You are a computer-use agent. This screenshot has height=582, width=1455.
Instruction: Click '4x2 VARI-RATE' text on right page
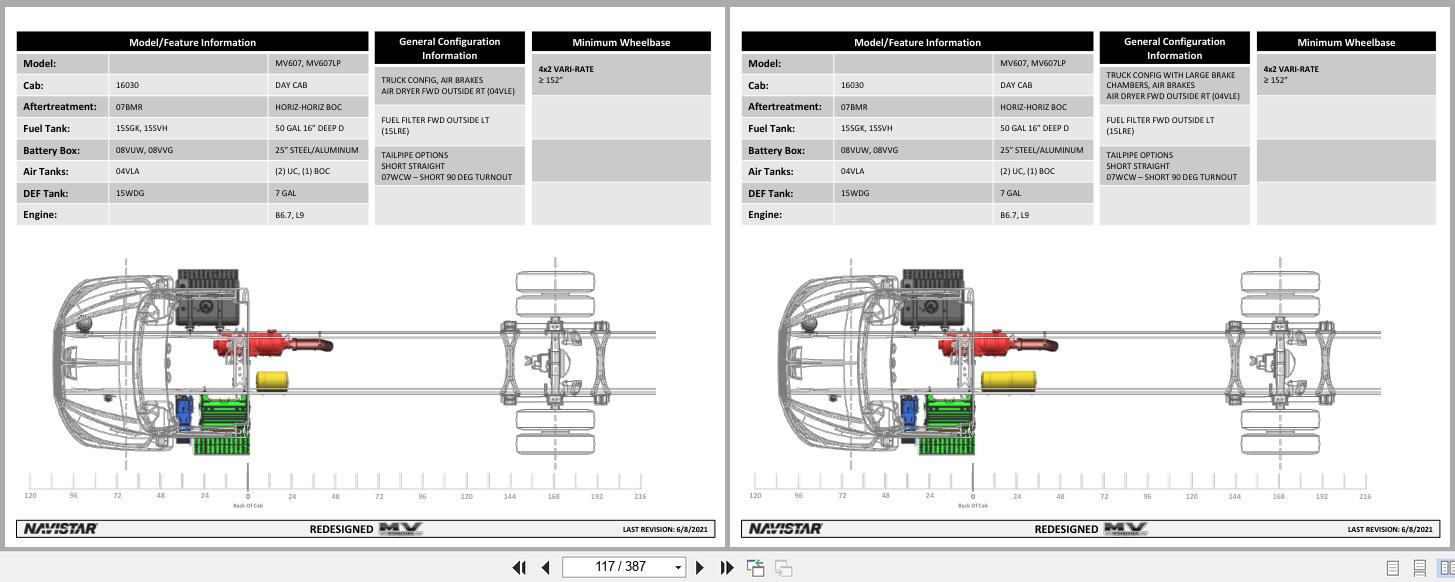1290,69
